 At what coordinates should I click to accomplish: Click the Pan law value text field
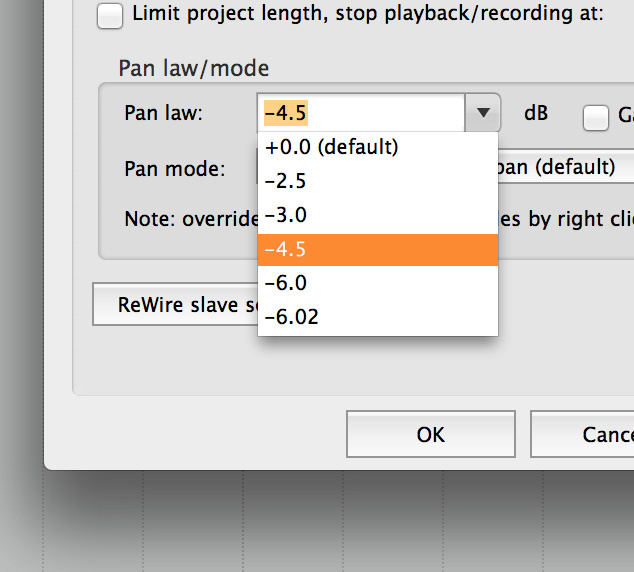tap(360, 113)
